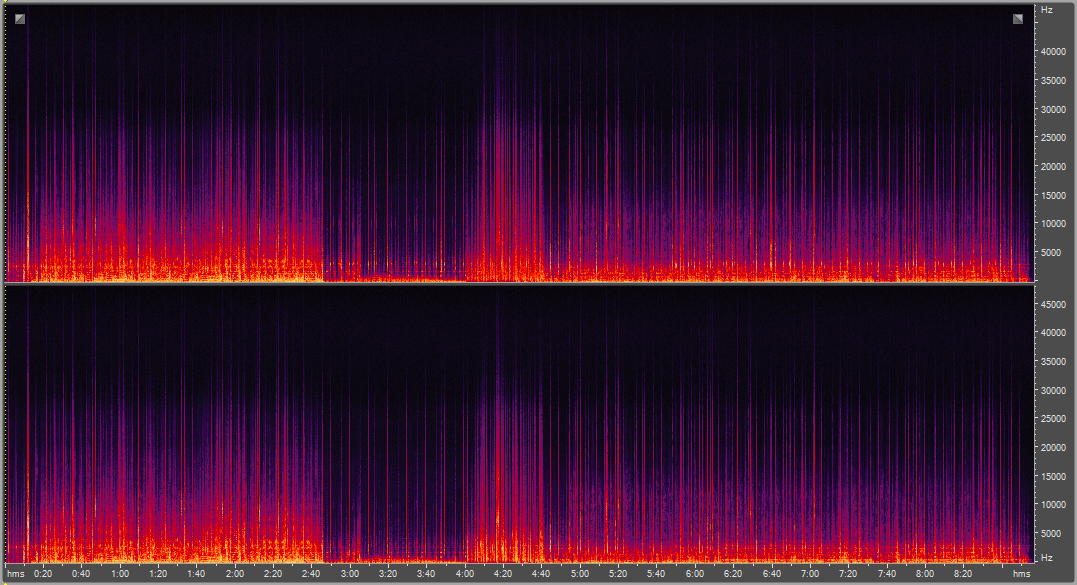Jump to 2:20 on the time ruler
The image size is (1077, 585).
point(273,574)
